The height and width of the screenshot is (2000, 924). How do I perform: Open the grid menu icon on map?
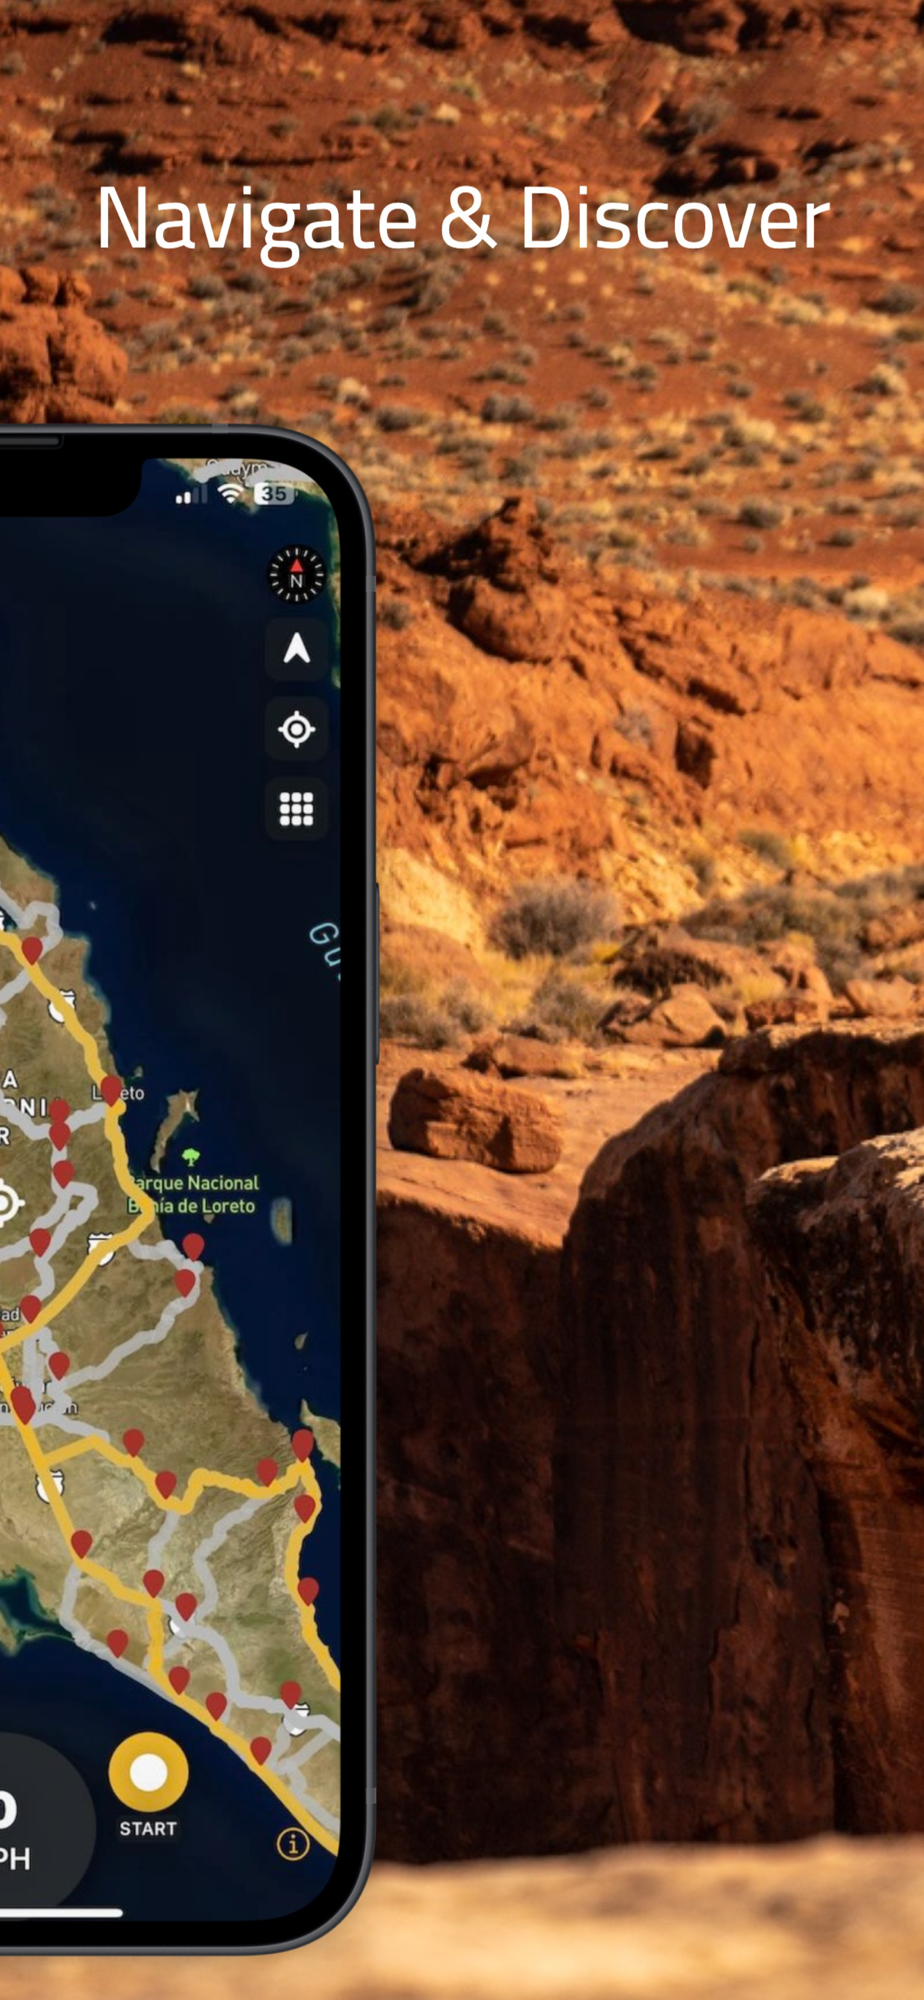296,808
